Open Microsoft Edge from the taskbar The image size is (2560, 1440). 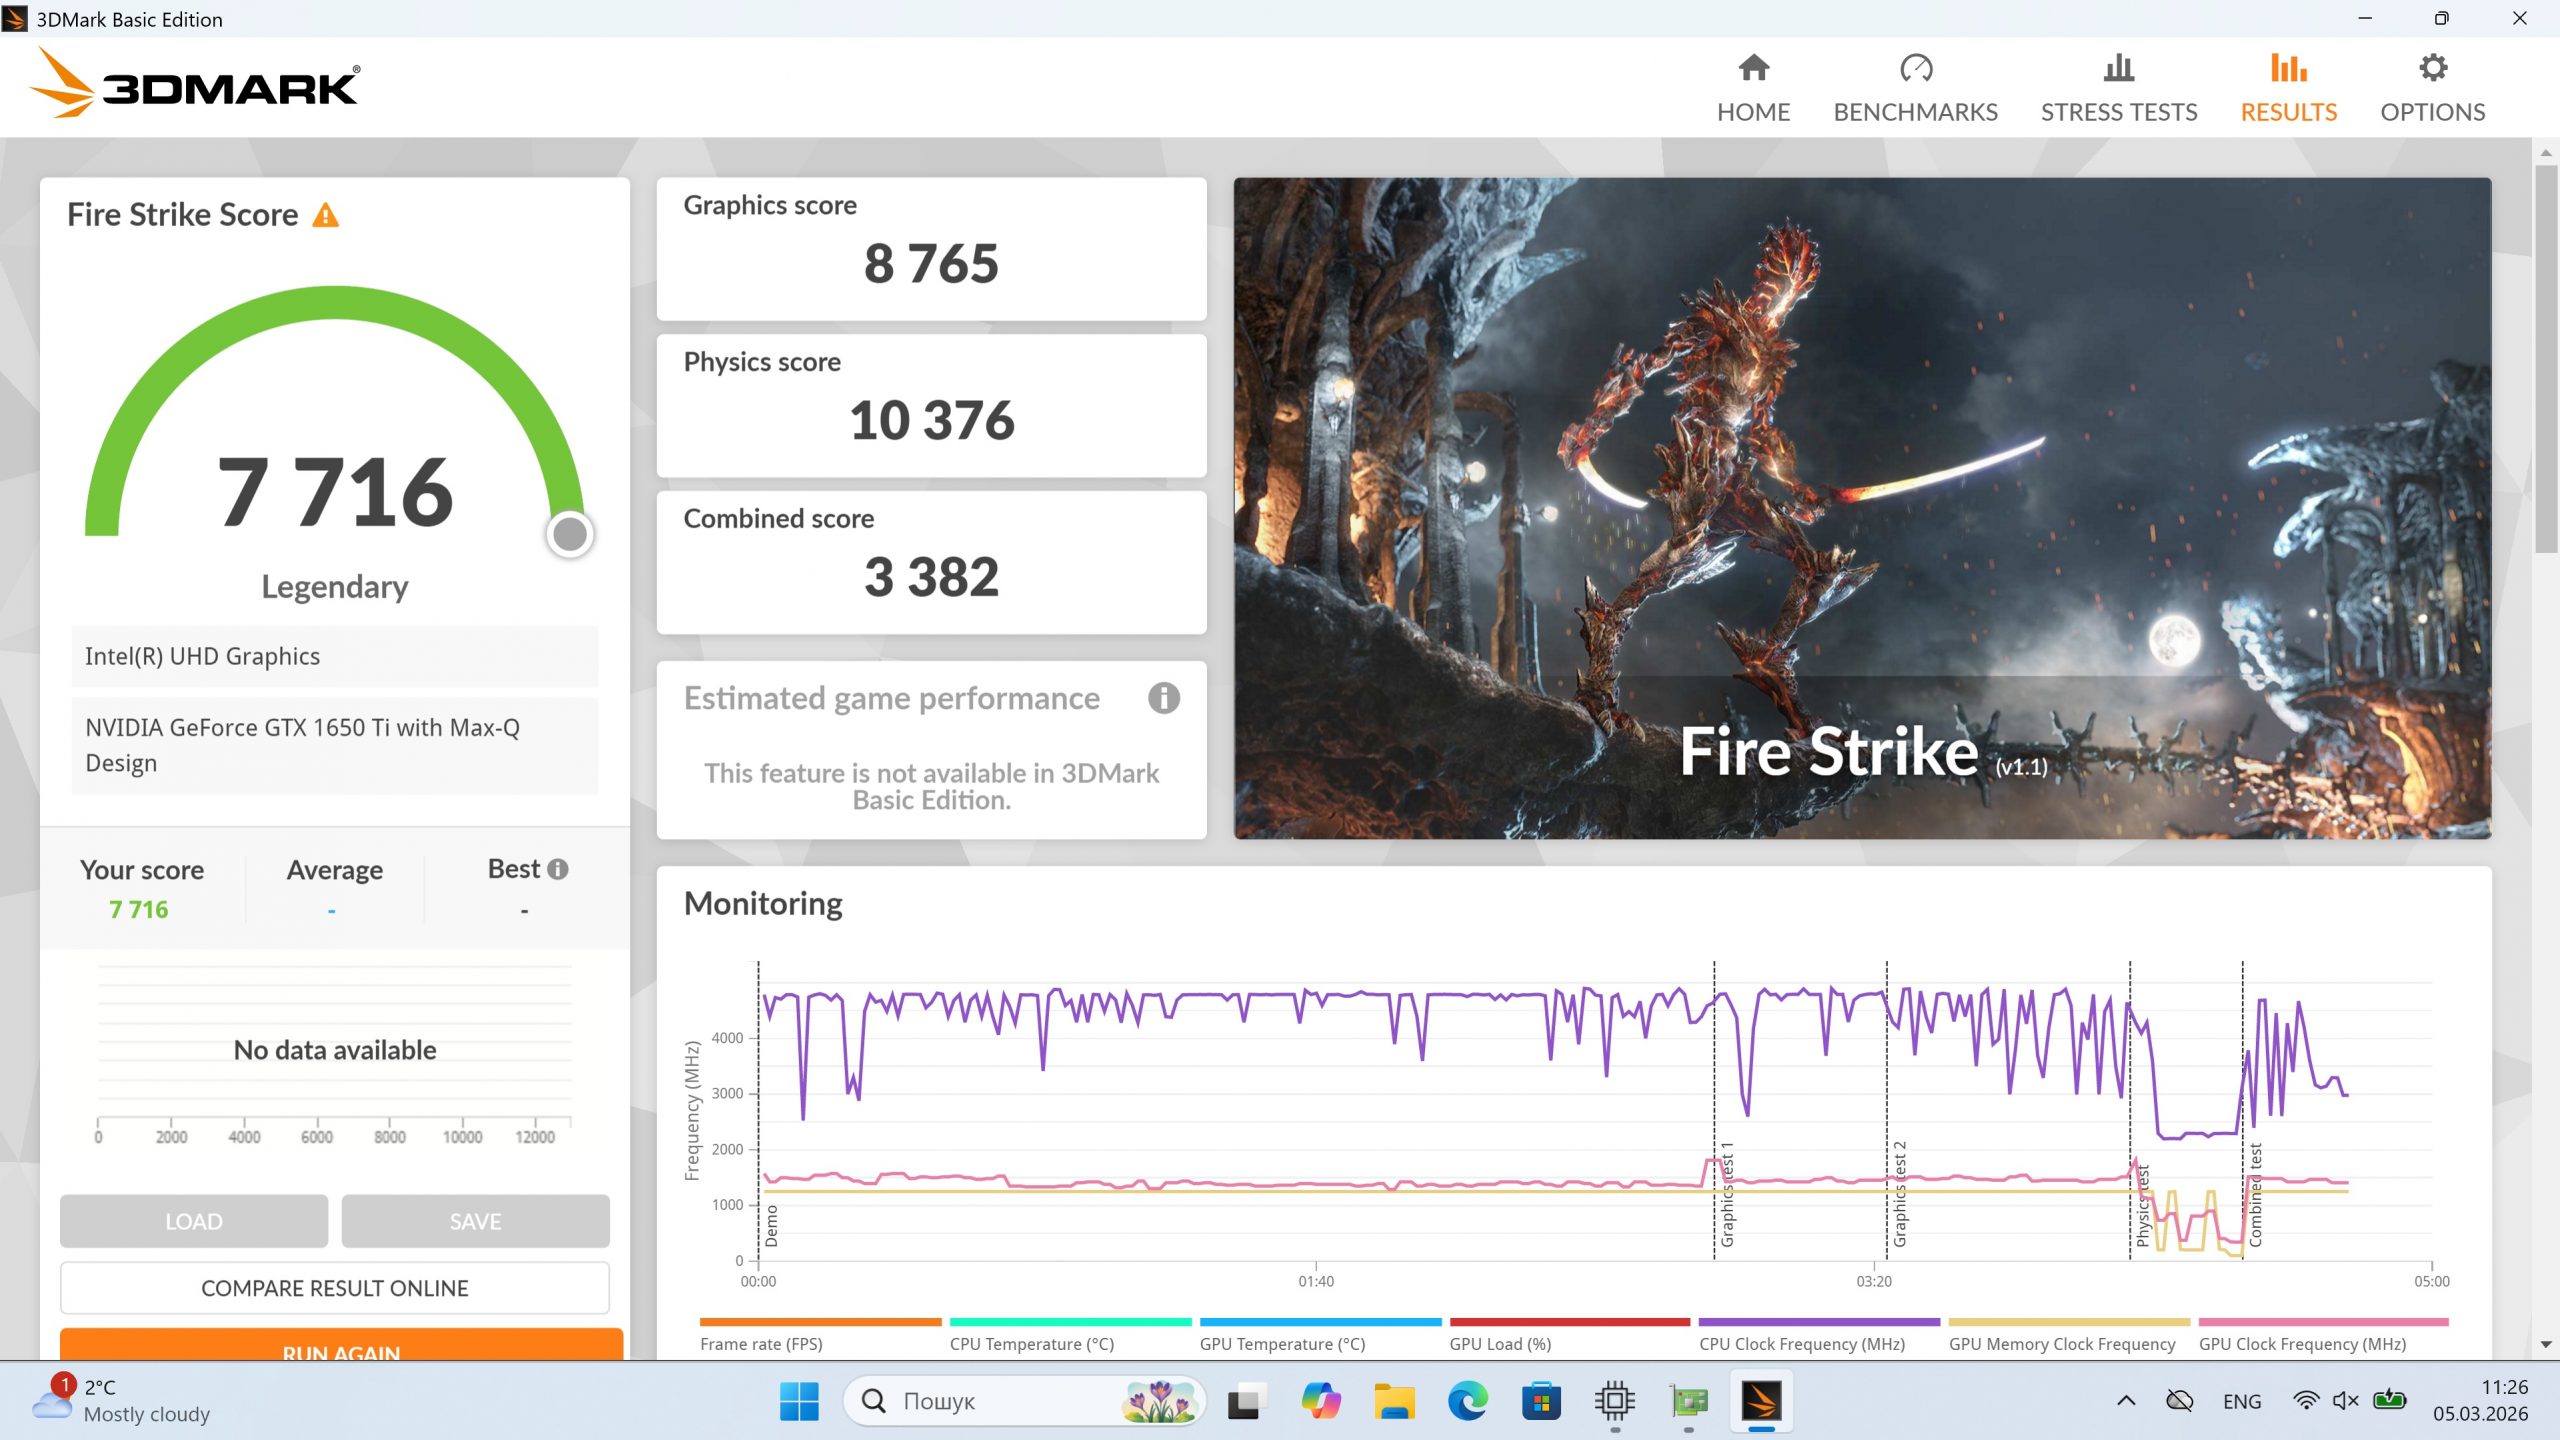(x=1467, y=1401)
